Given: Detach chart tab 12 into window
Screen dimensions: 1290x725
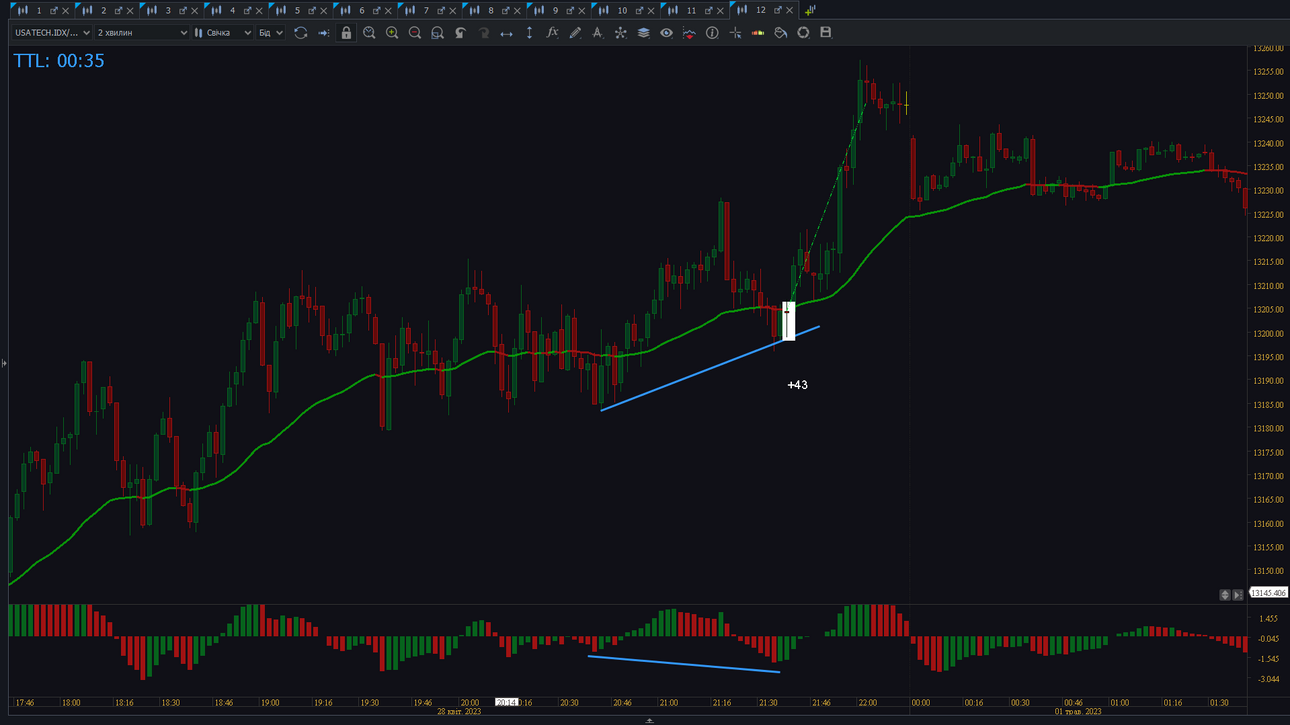Looking at the screenshot, I should [777, 11].
